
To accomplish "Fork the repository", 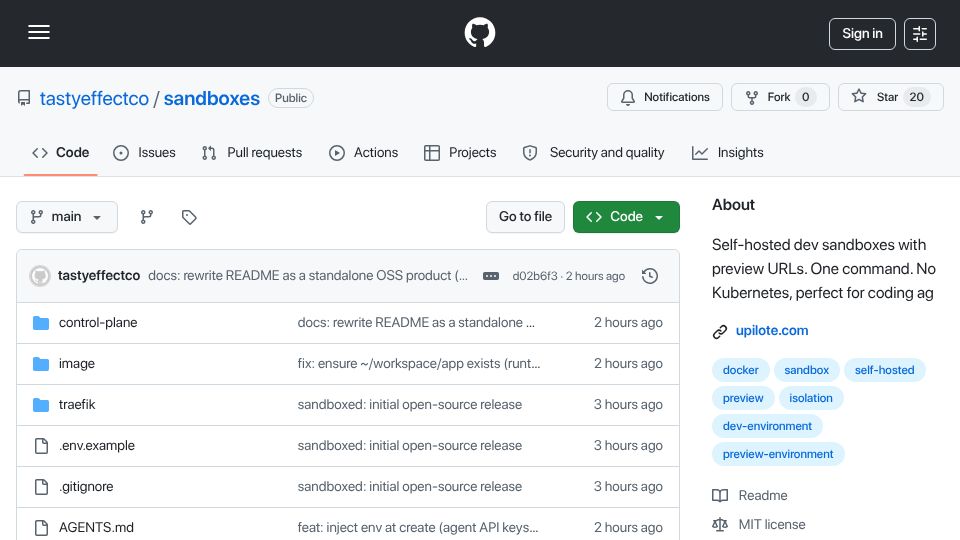I will tap(780, 97).
